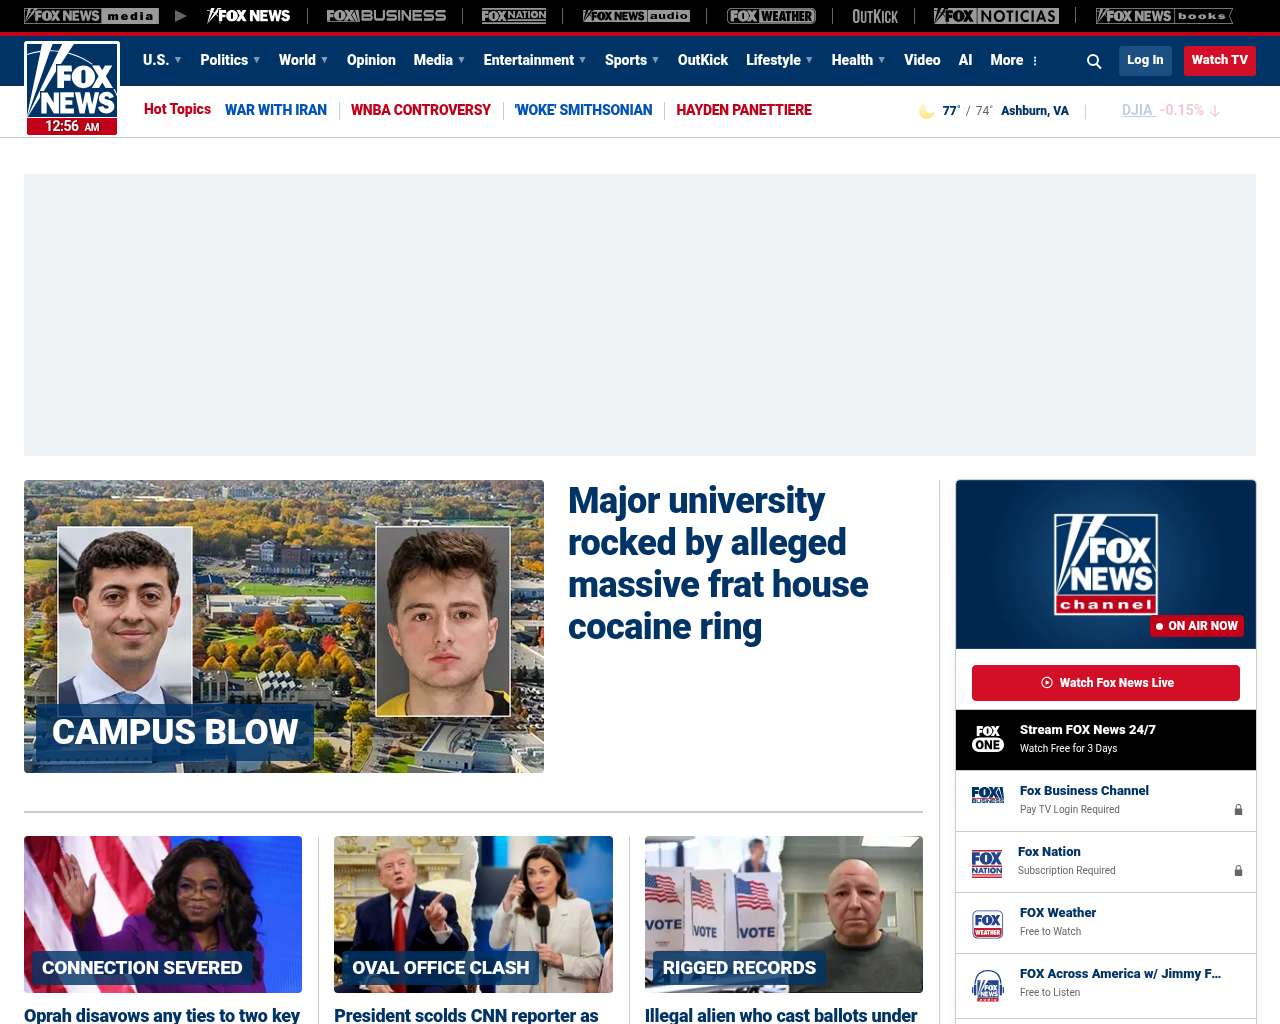Click the Fox Nation sidebar logo icon

[x=987, y=862]
